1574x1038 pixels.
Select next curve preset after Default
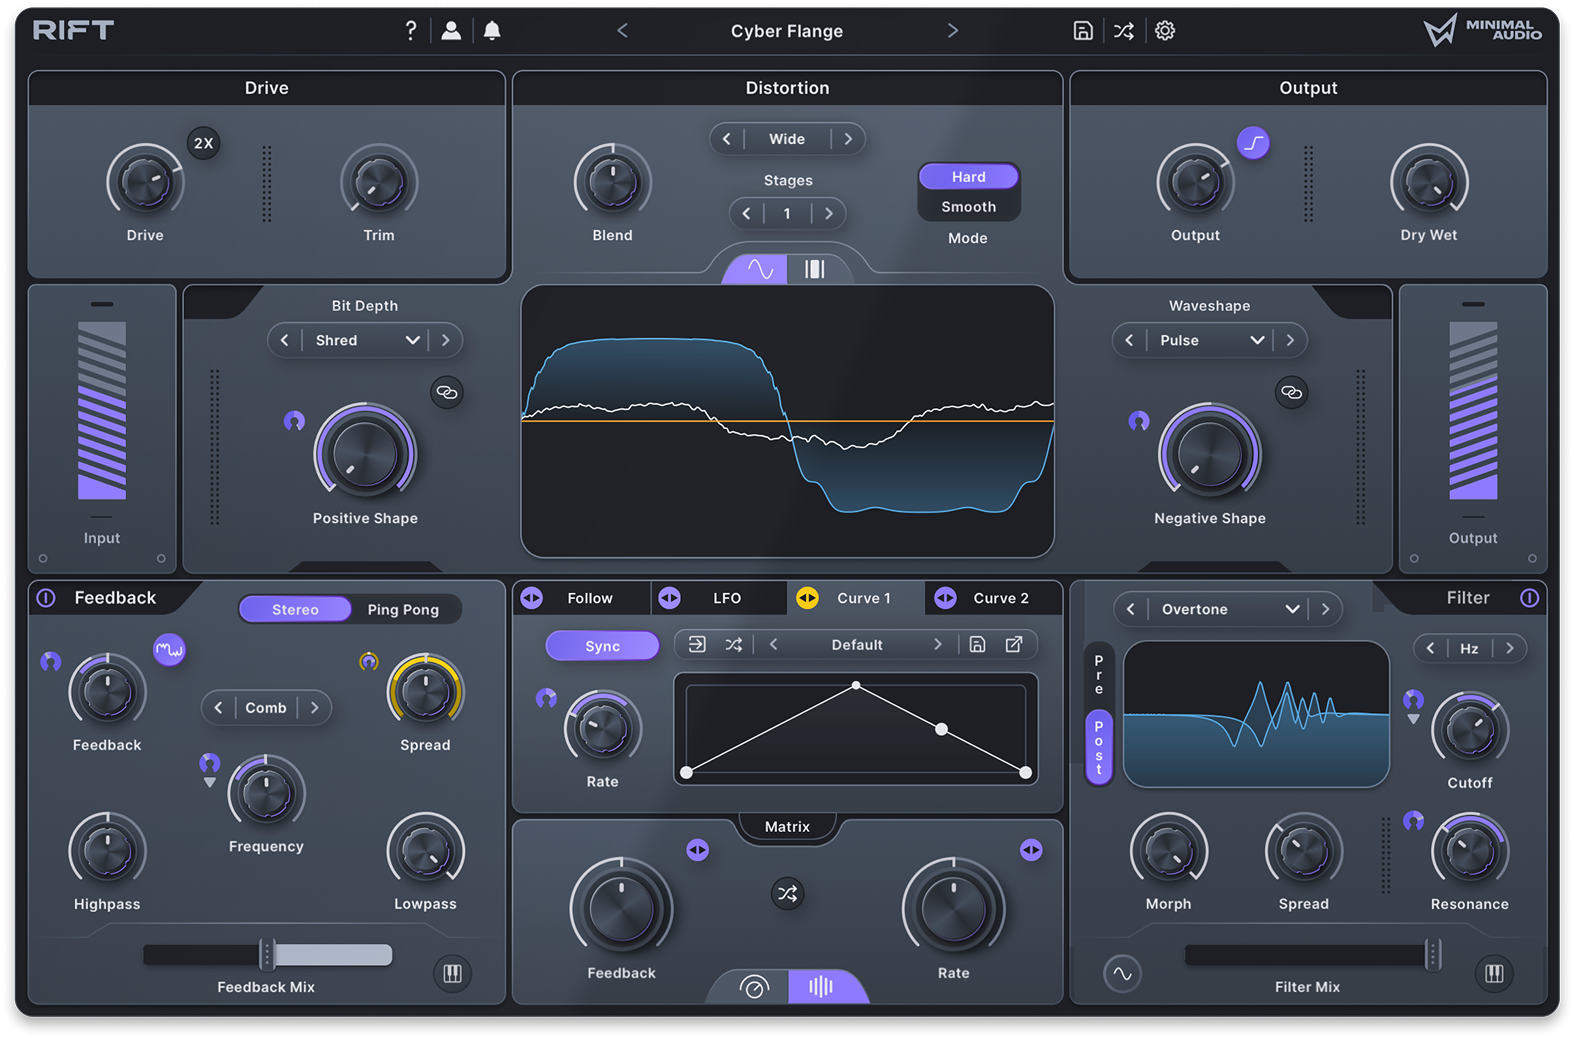pos(937,645)
